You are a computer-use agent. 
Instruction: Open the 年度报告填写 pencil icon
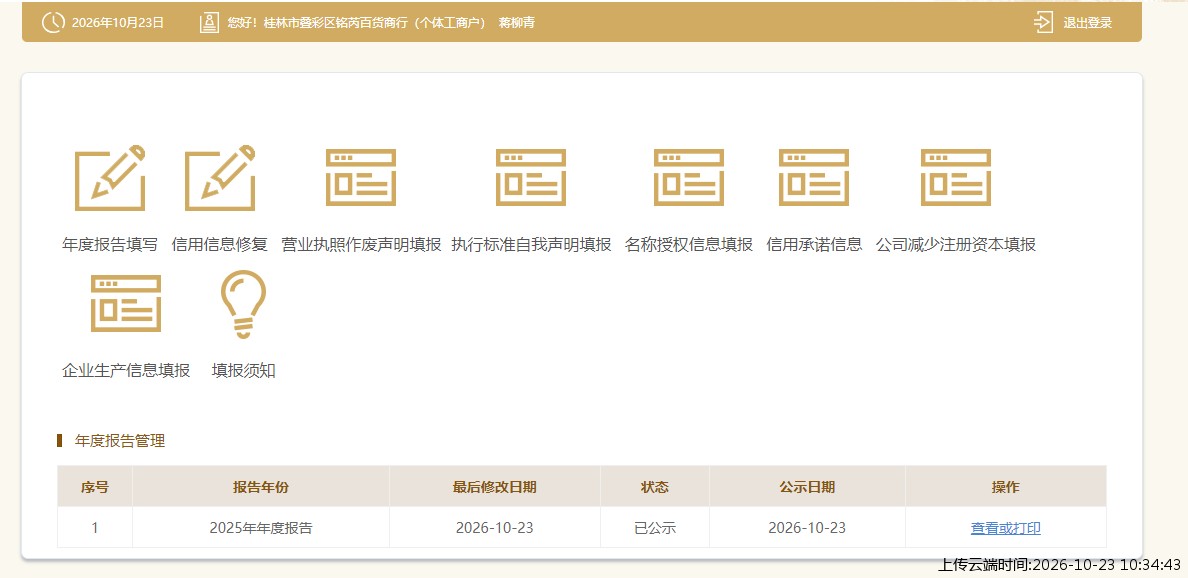(110, 178)
